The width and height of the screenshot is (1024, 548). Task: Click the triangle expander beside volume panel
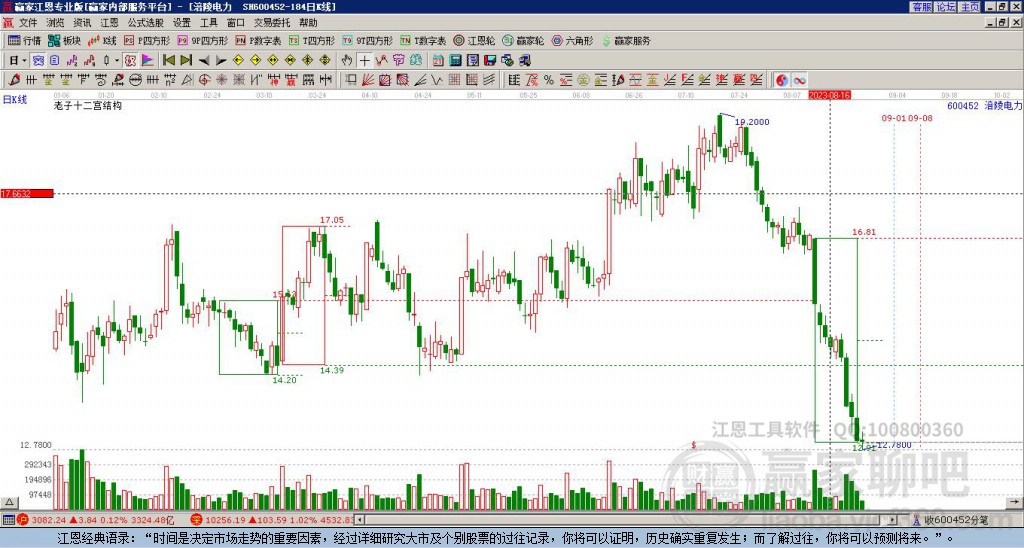point(8,502)
